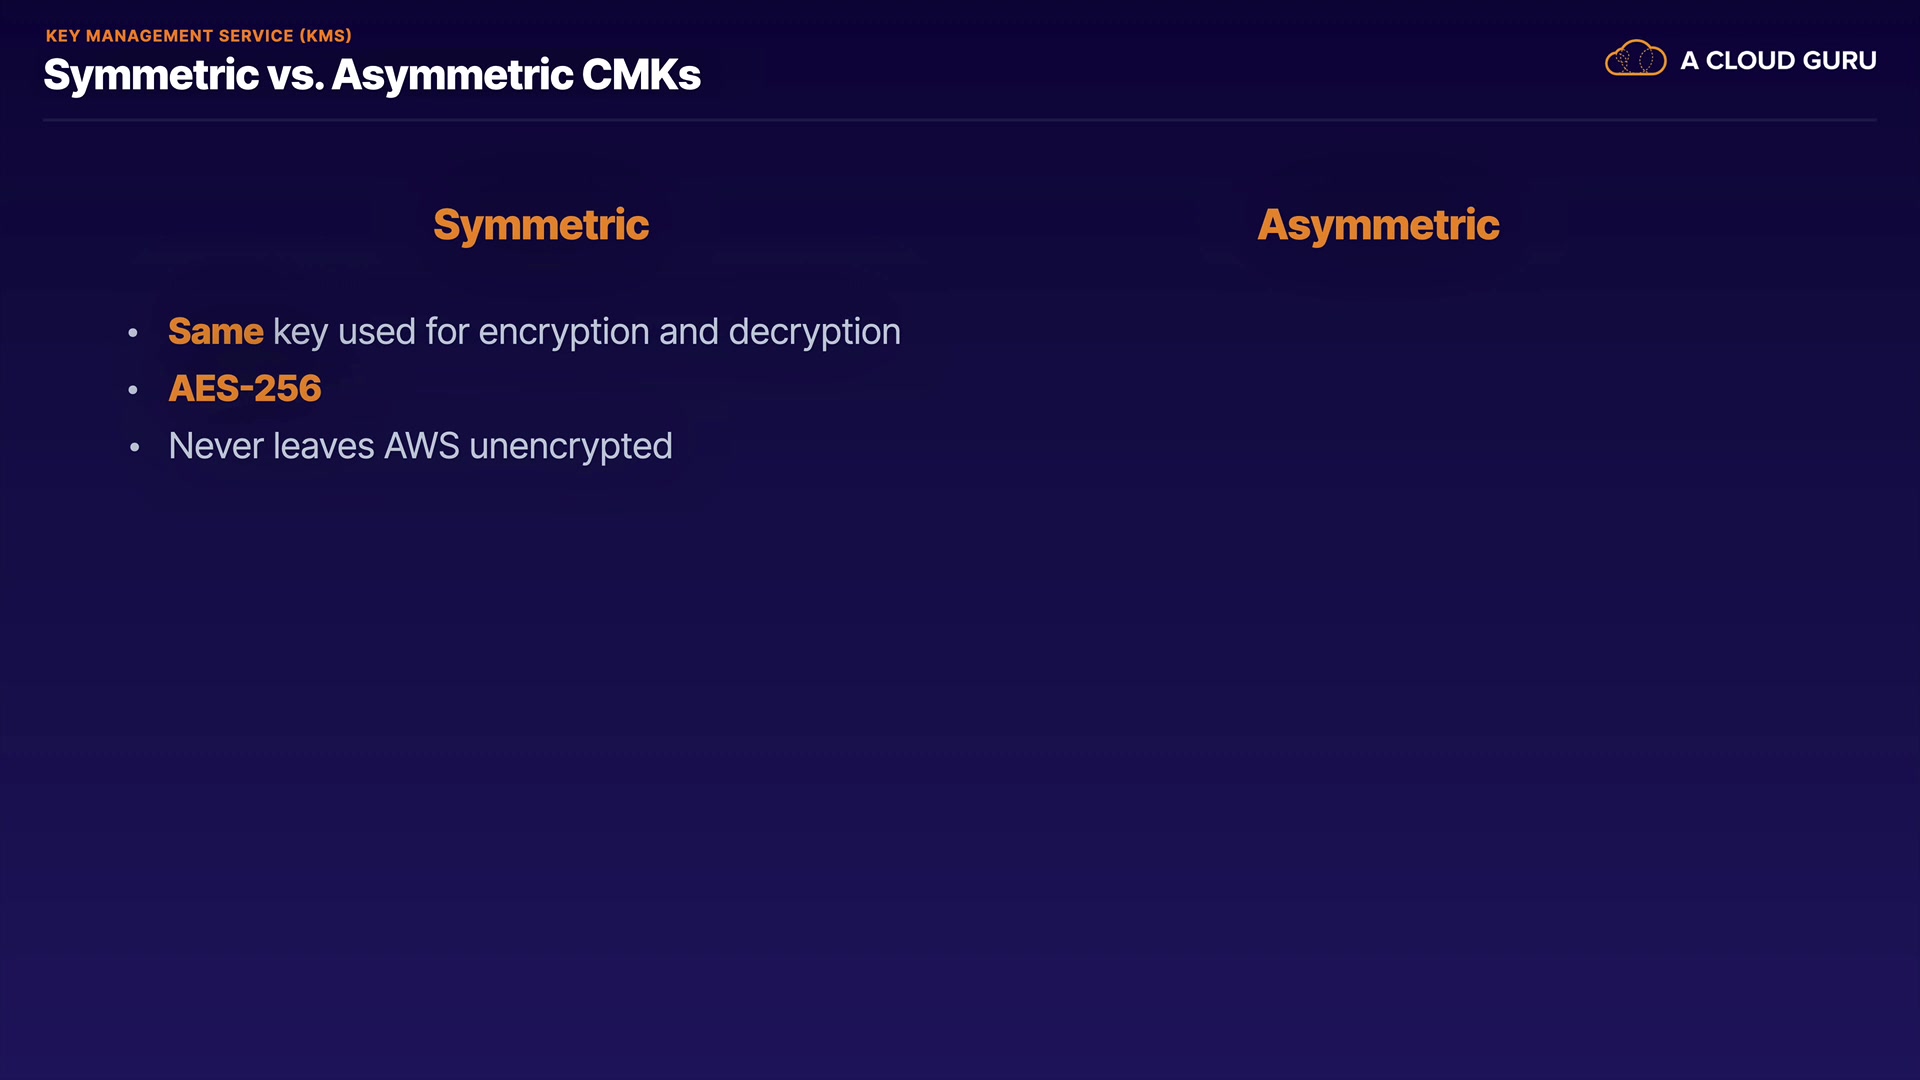
Task: Click the bullet dot beside "Never leaves AWS"
Action: click(x=134, y=447)
